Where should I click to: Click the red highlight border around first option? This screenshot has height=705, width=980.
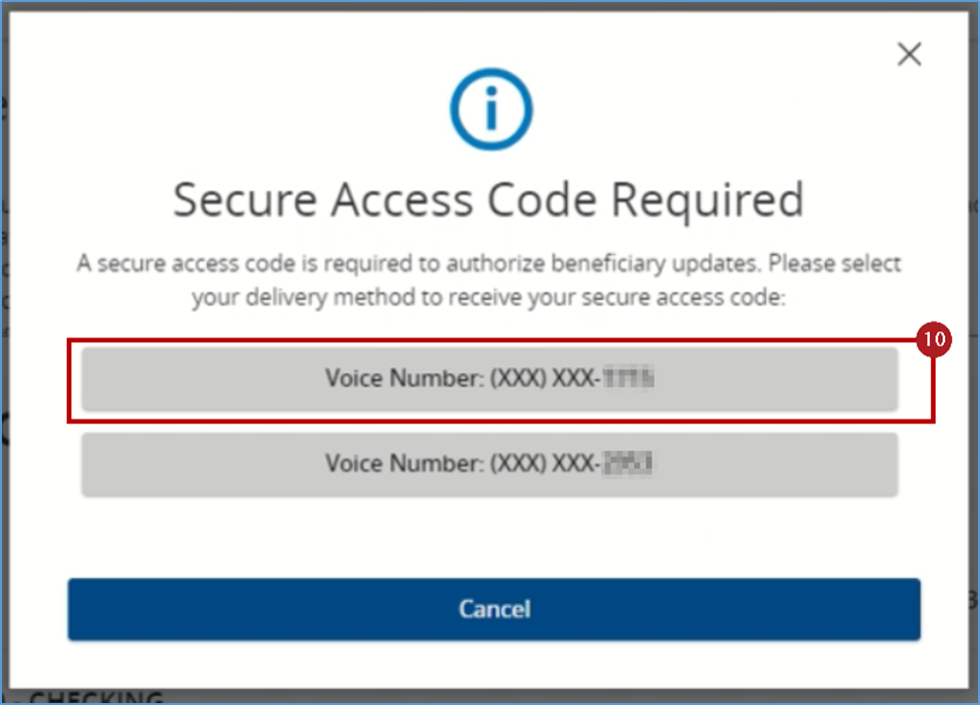click(x=501, y=341)
